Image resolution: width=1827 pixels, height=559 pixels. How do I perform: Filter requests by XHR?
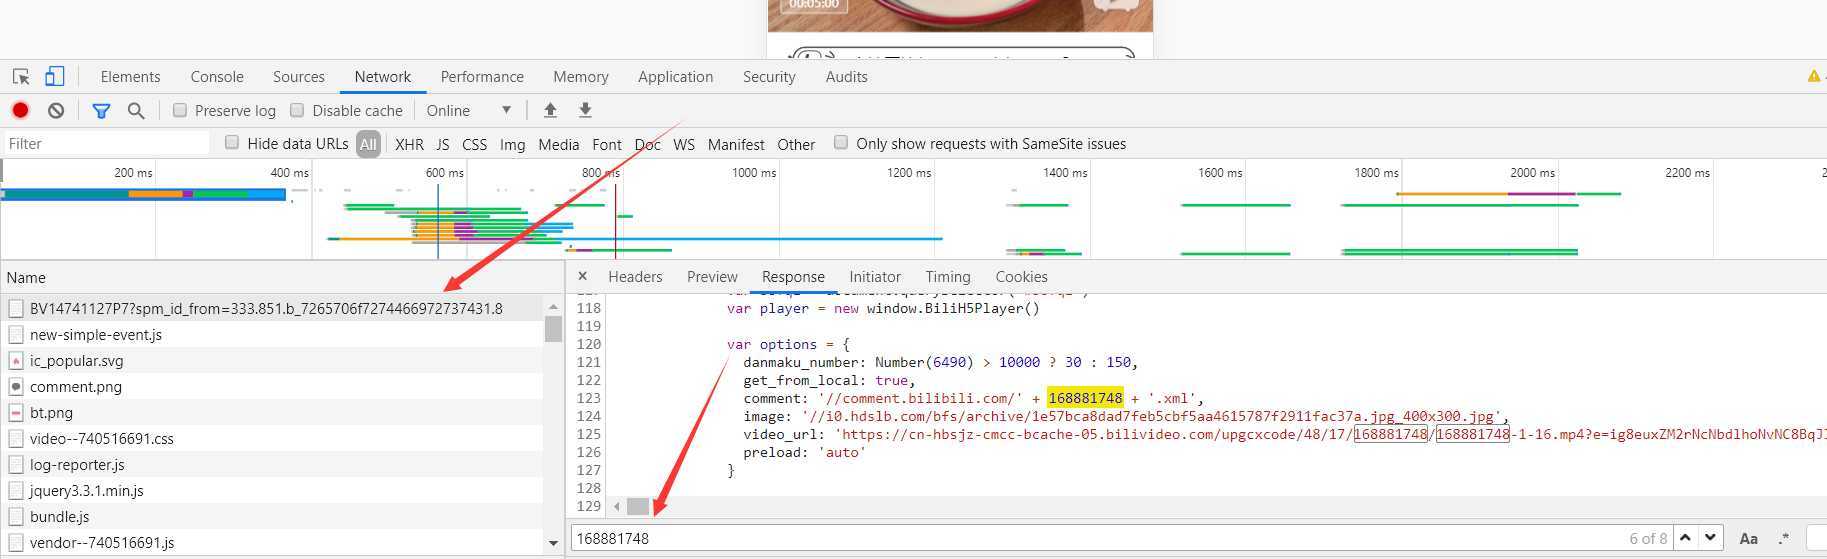pos(409,144)
